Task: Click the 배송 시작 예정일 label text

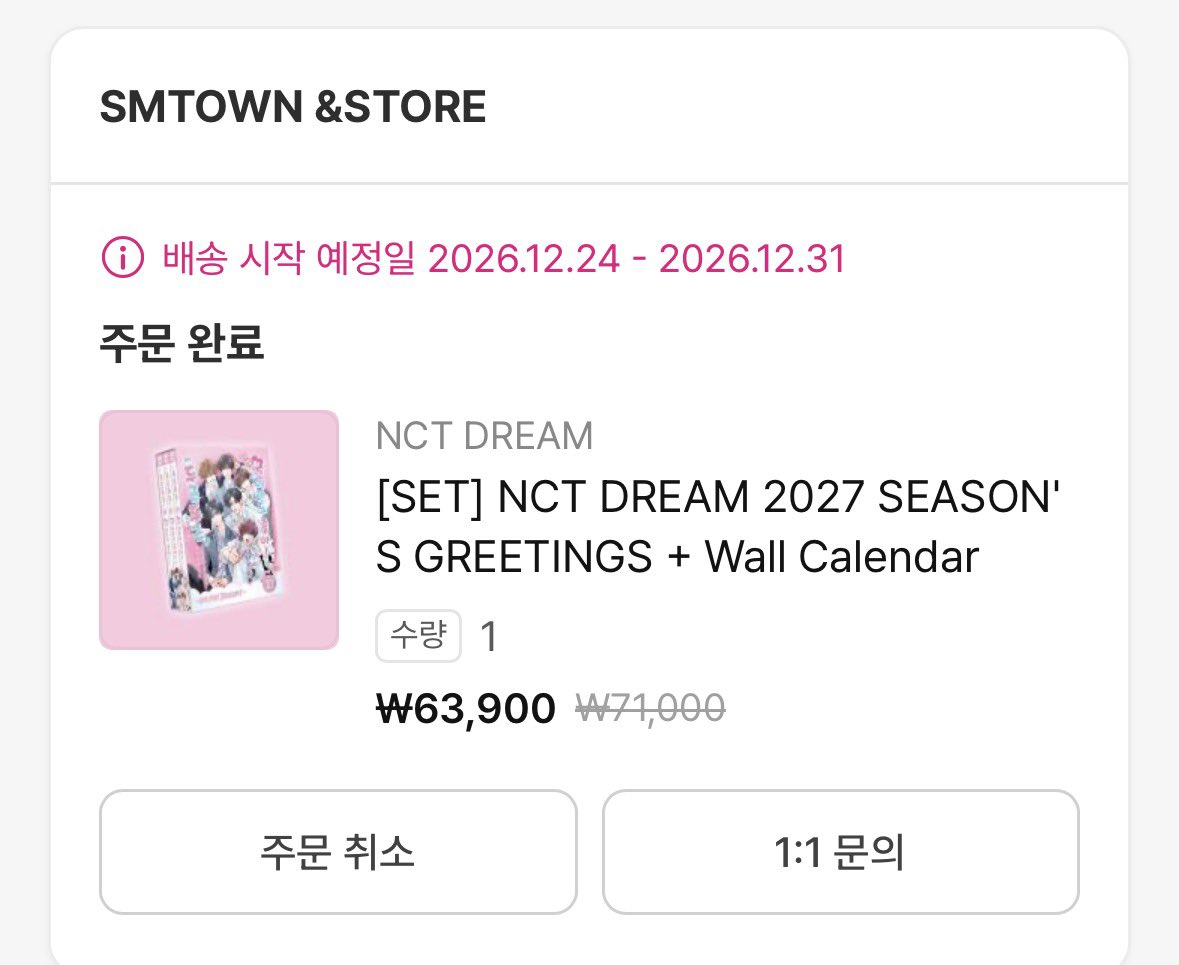Action: tap(289, 258)
